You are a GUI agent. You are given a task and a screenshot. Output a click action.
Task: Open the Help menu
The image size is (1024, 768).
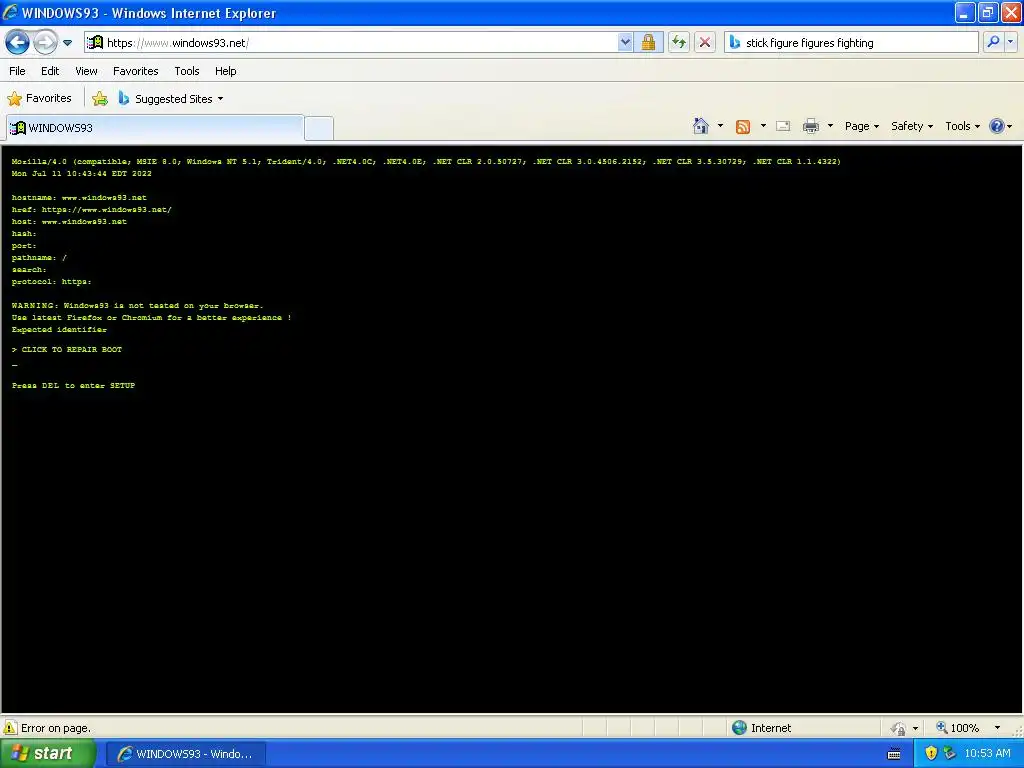225,71
